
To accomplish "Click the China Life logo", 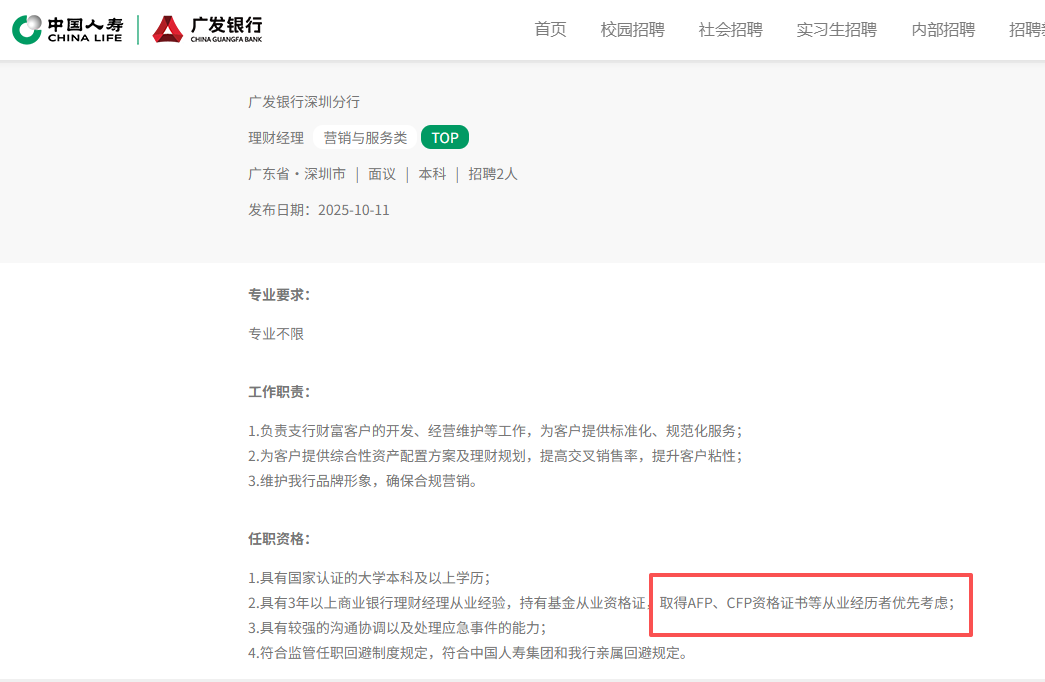I will [x=67, y=29].
